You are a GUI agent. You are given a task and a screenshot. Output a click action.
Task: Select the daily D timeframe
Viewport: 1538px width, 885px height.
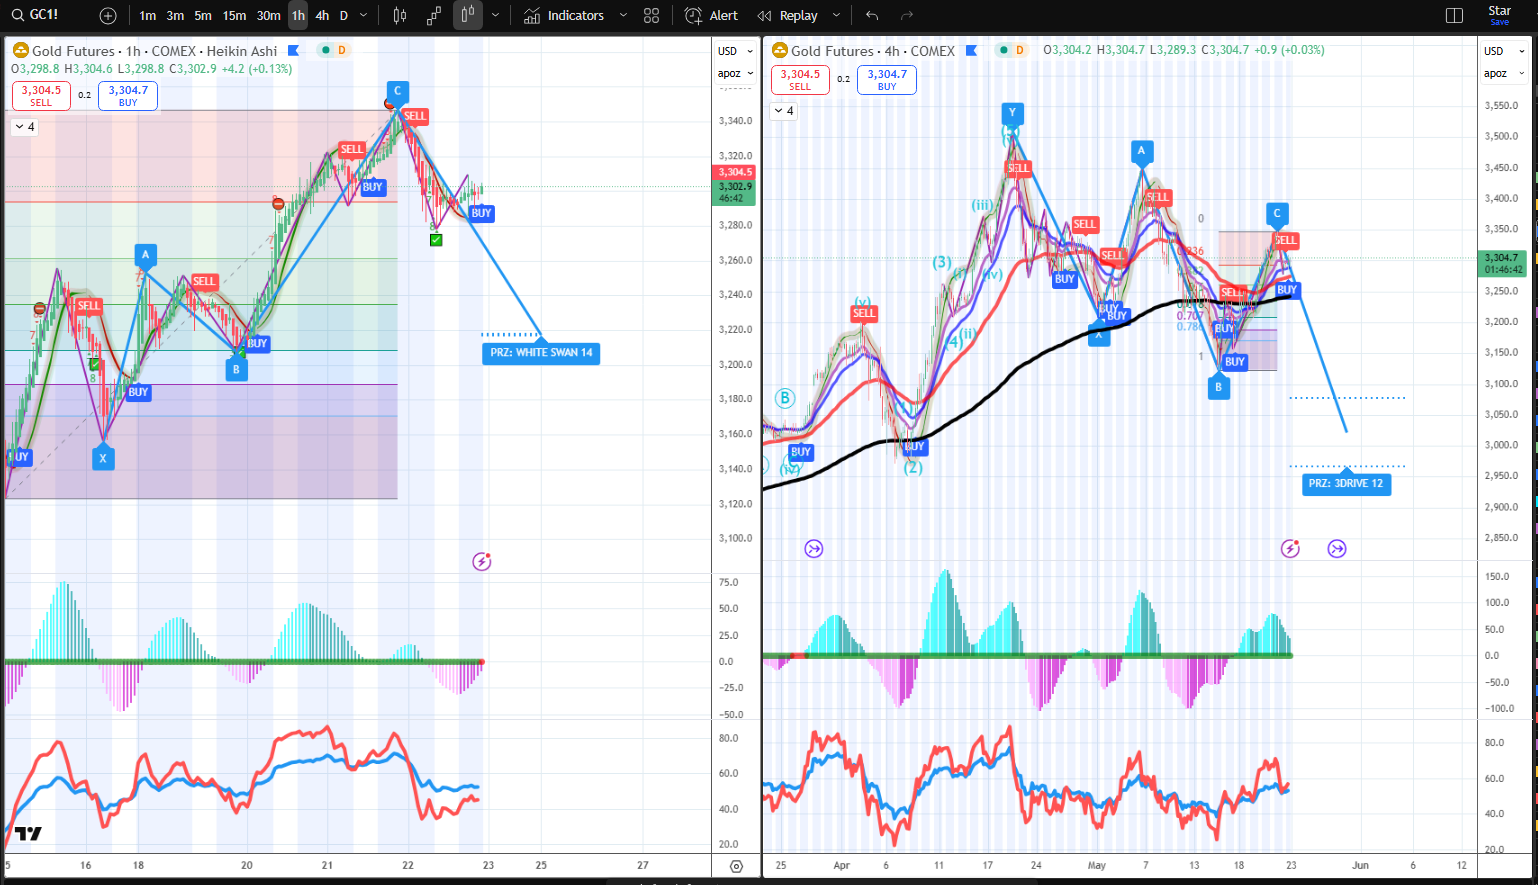(344, 16)
